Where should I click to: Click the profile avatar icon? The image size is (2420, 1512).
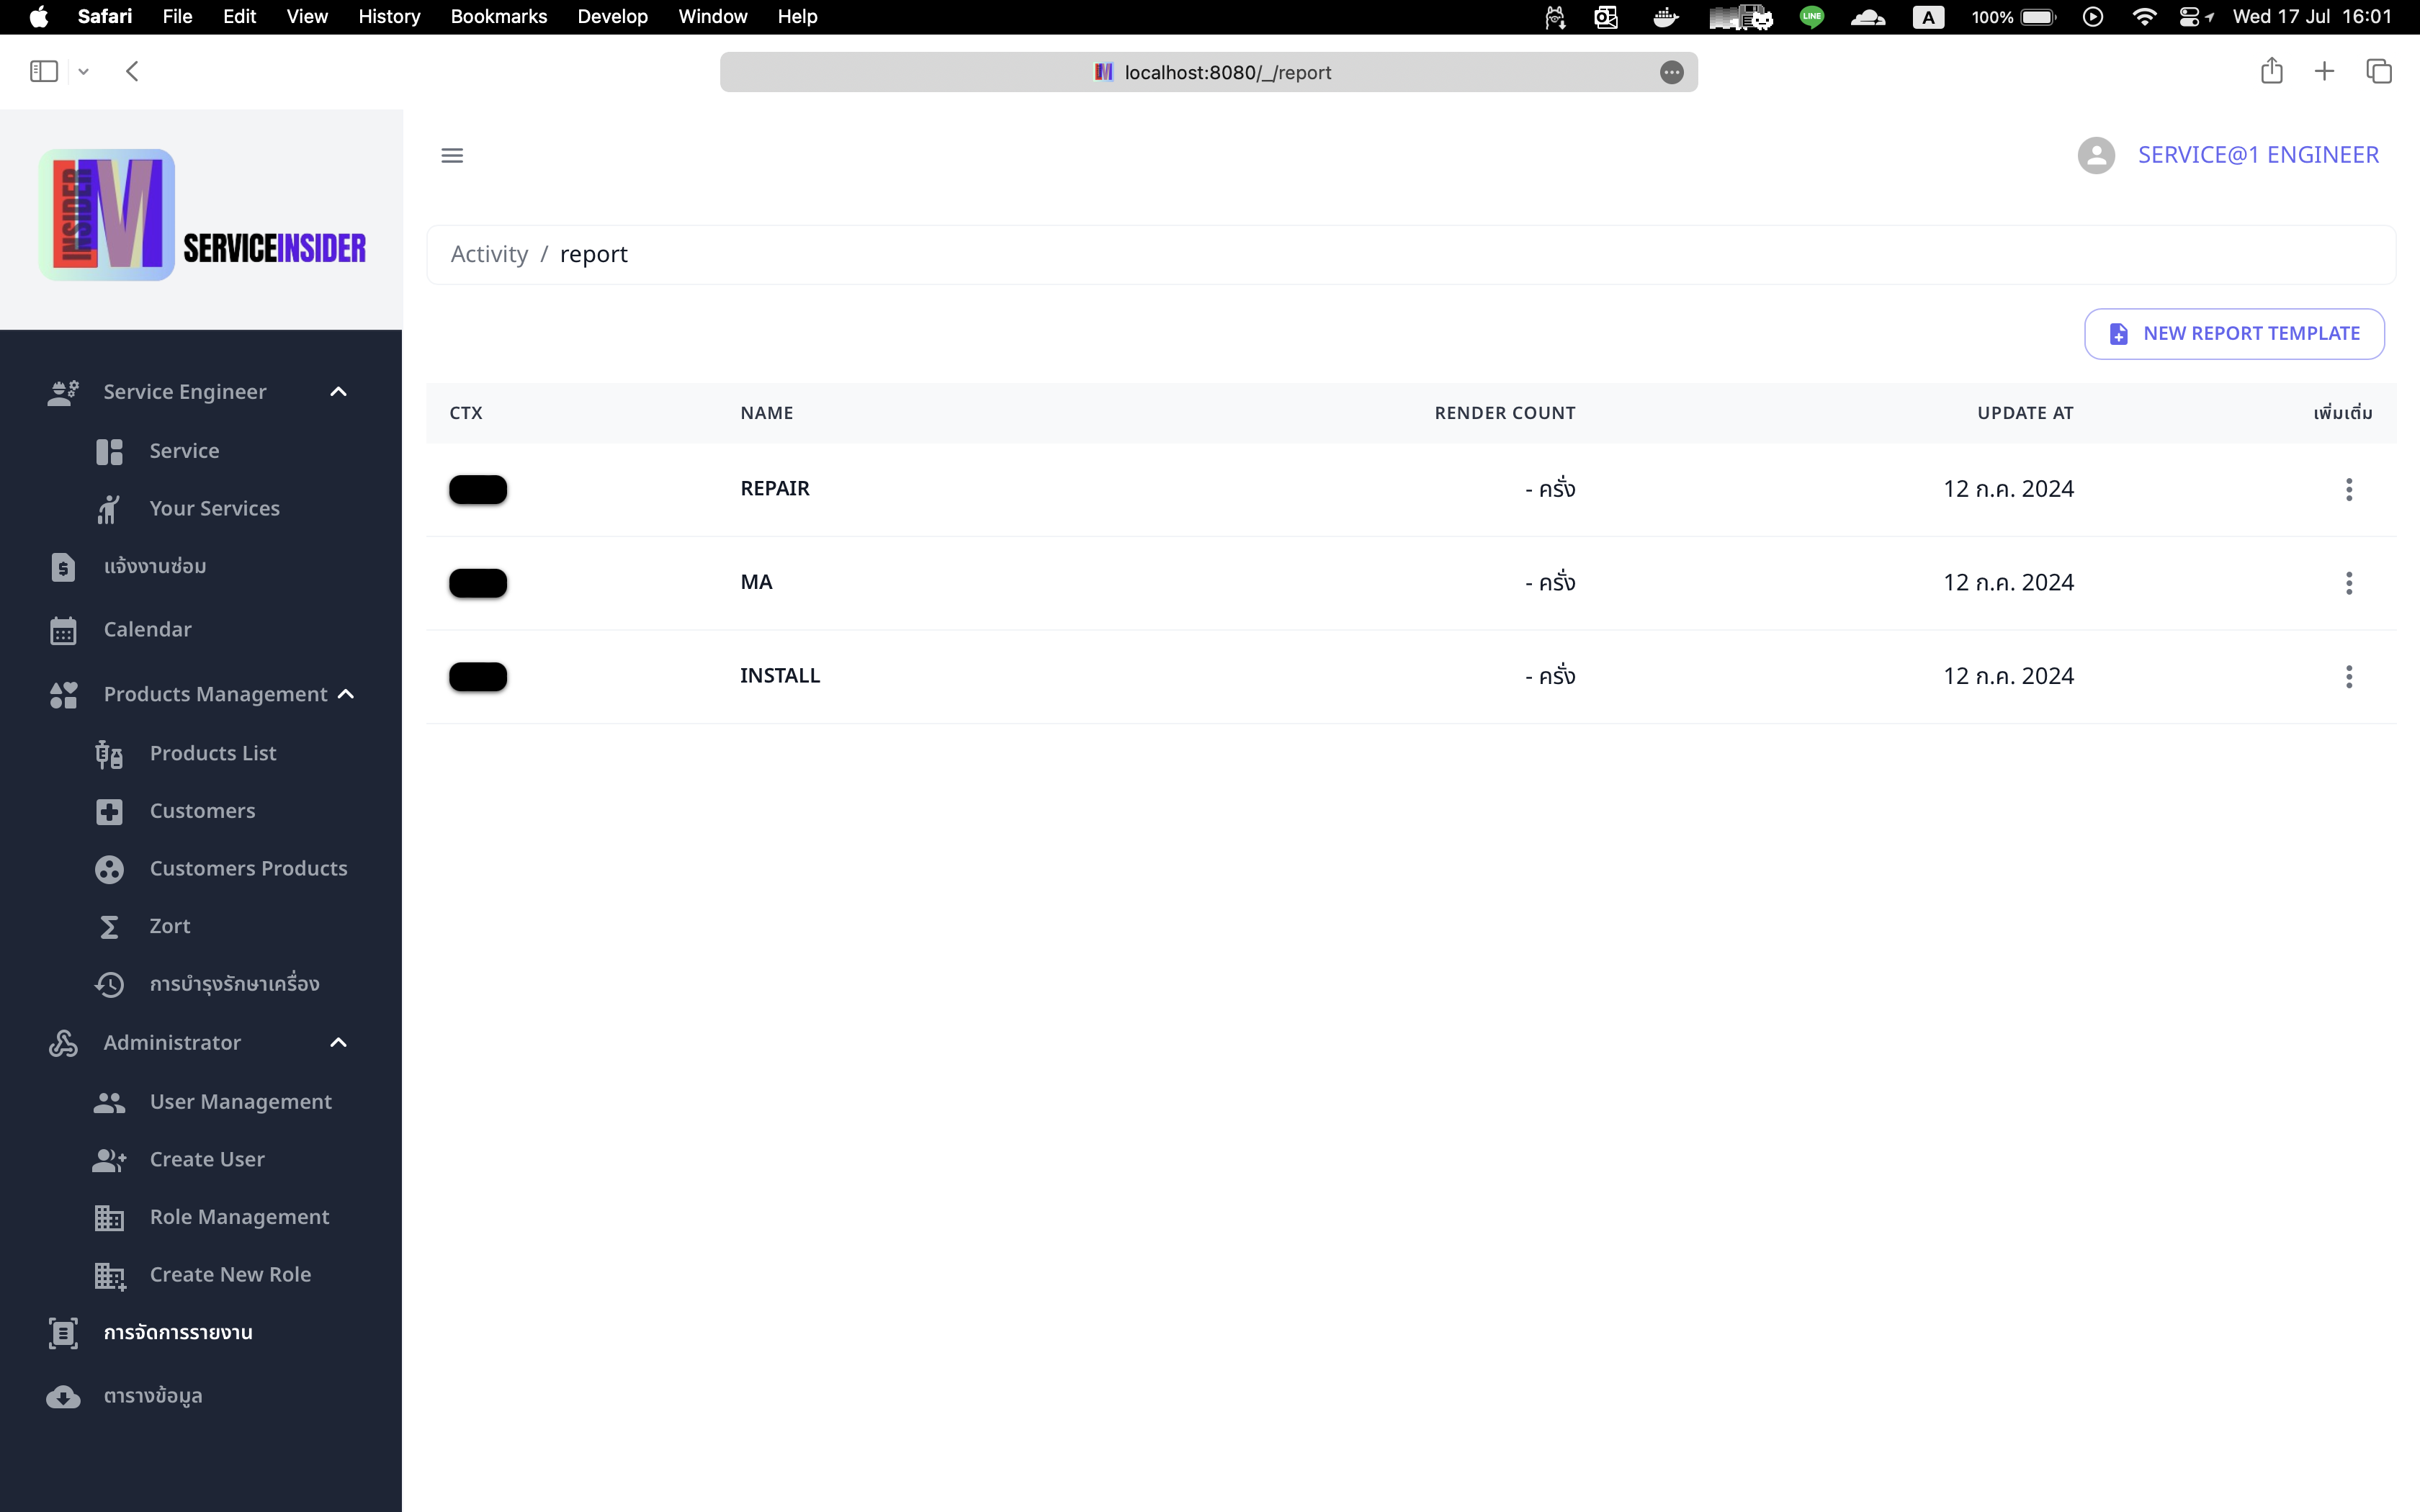(2096, 154)
